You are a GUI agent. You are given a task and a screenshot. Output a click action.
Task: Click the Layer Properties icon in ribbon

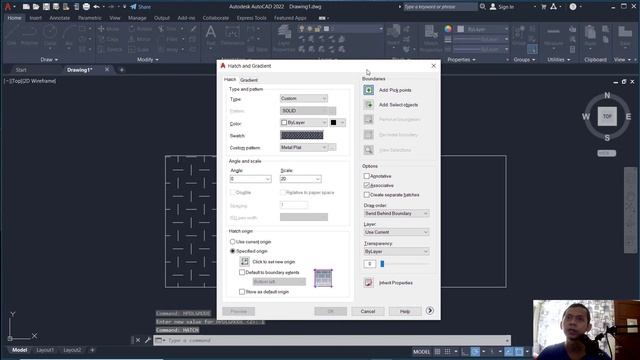pos(284,32)
